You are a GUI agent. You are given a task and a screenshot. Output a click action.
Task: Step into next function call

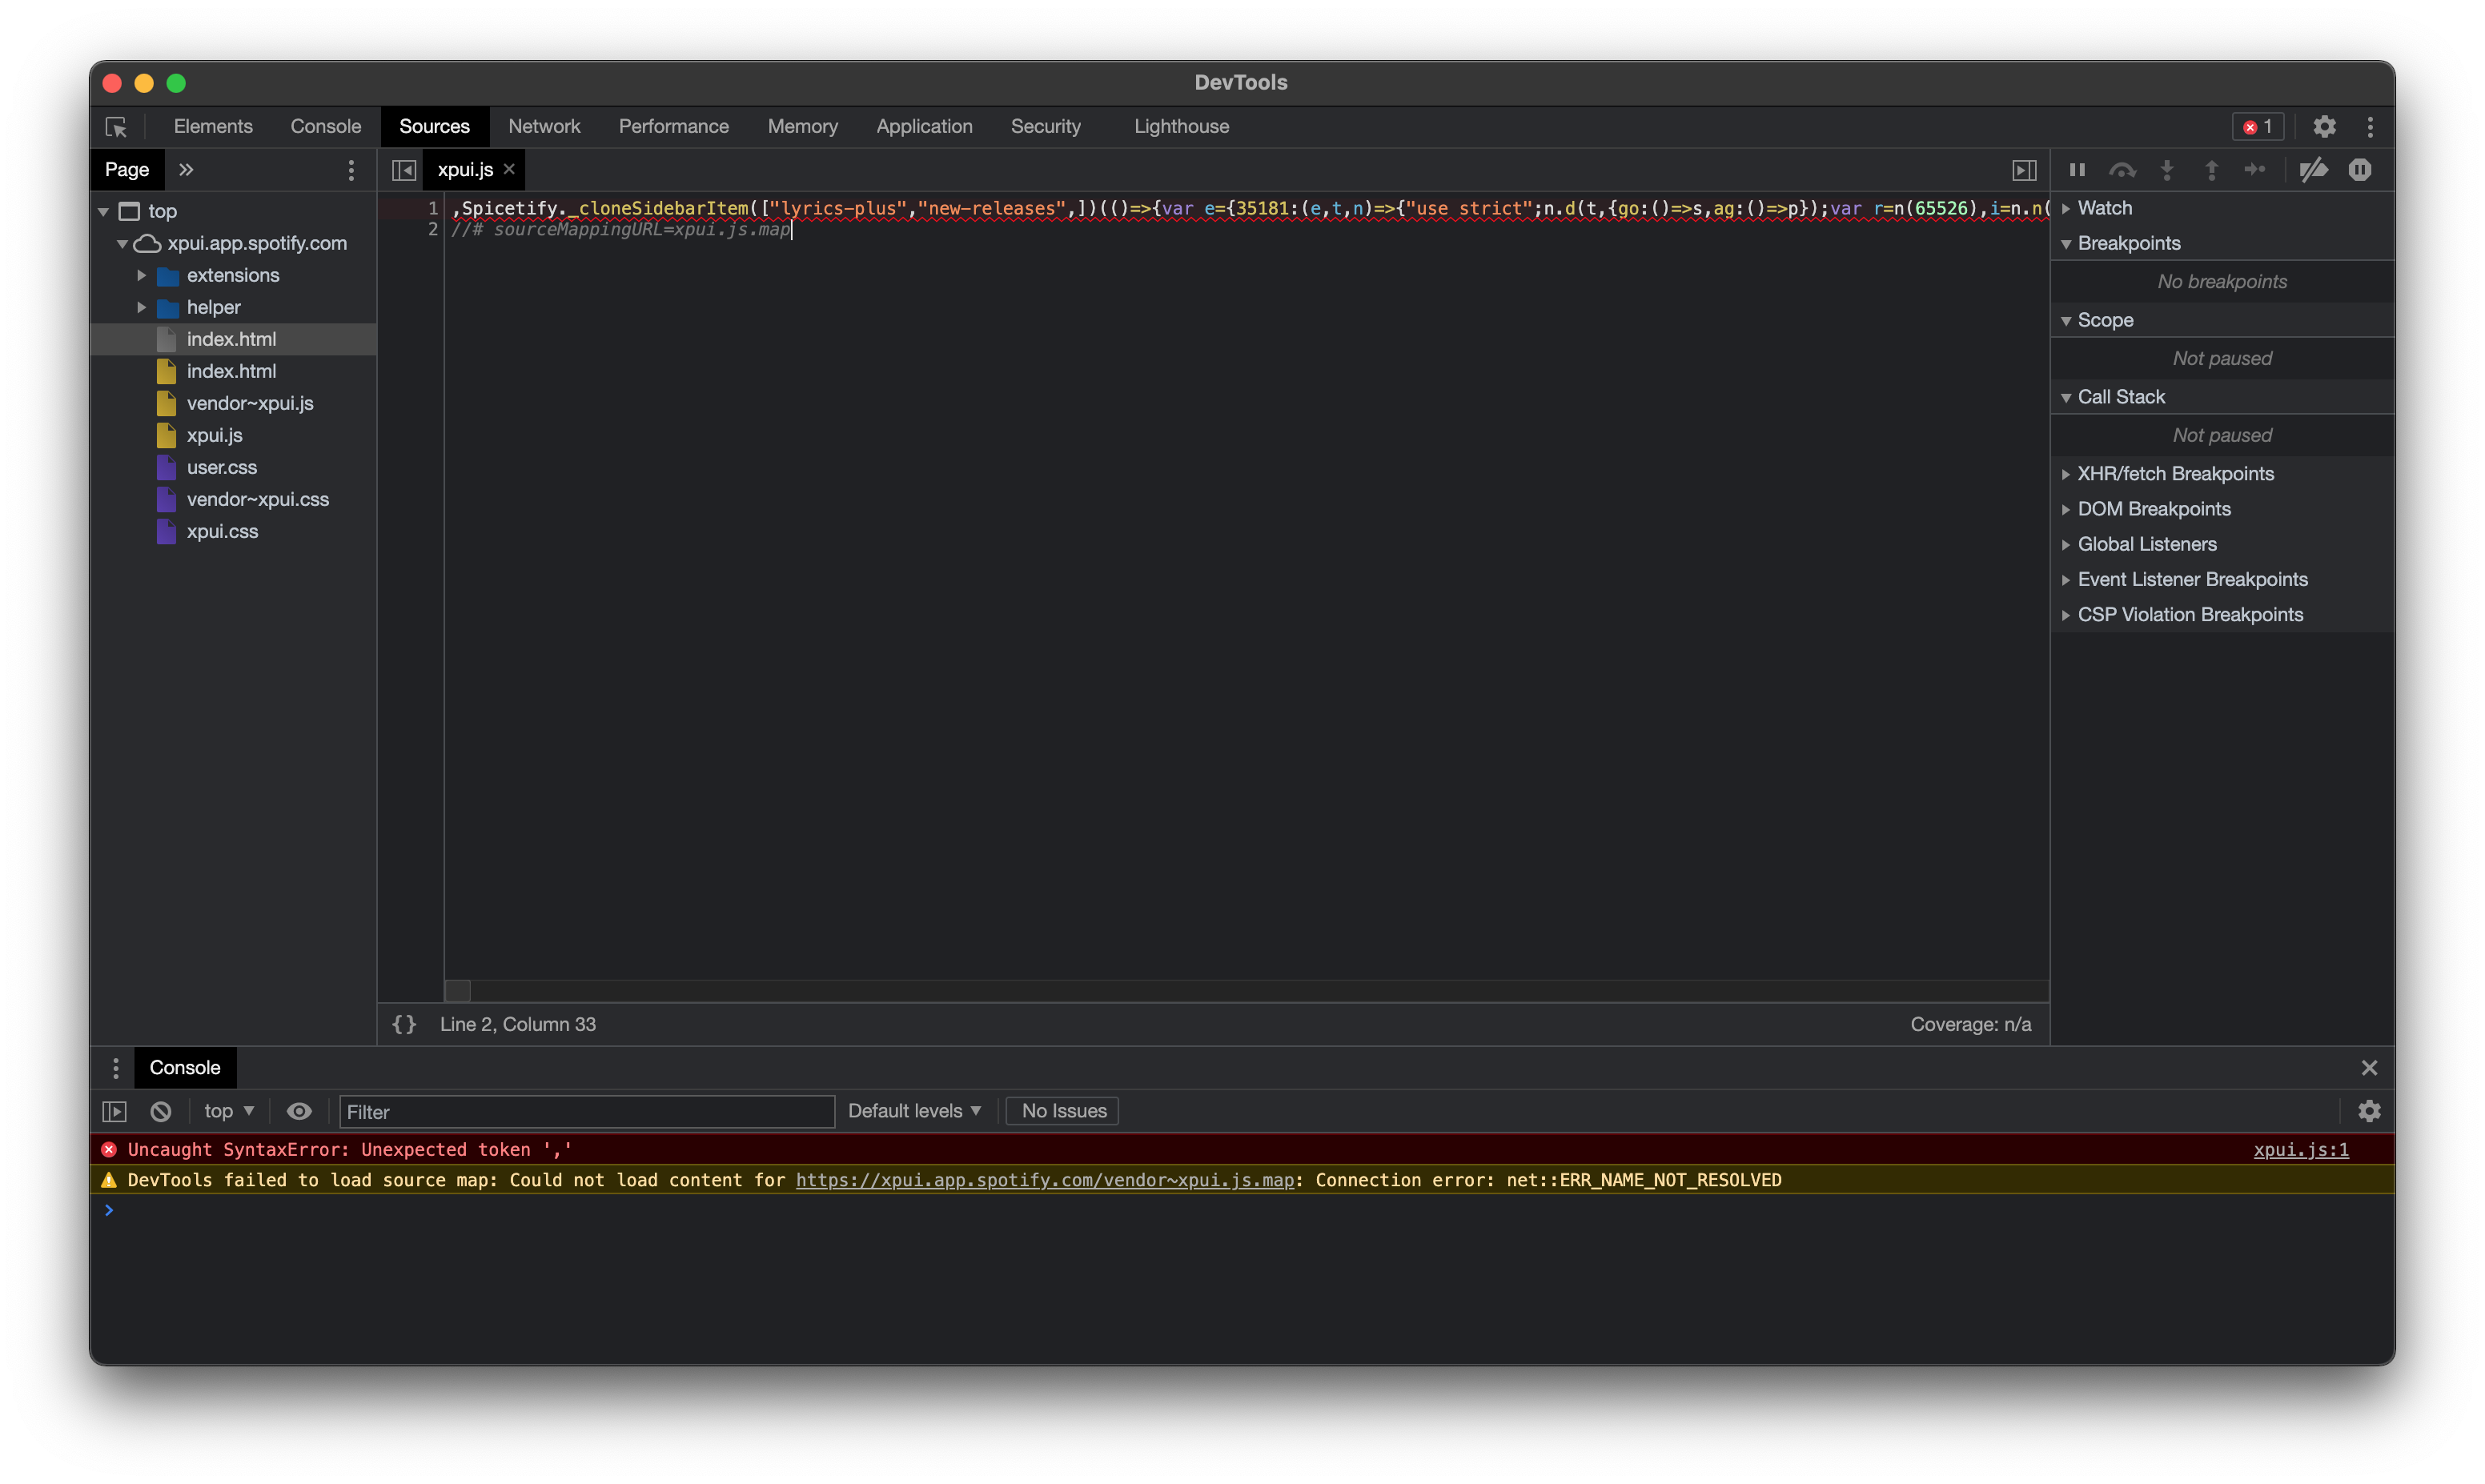2167,170
